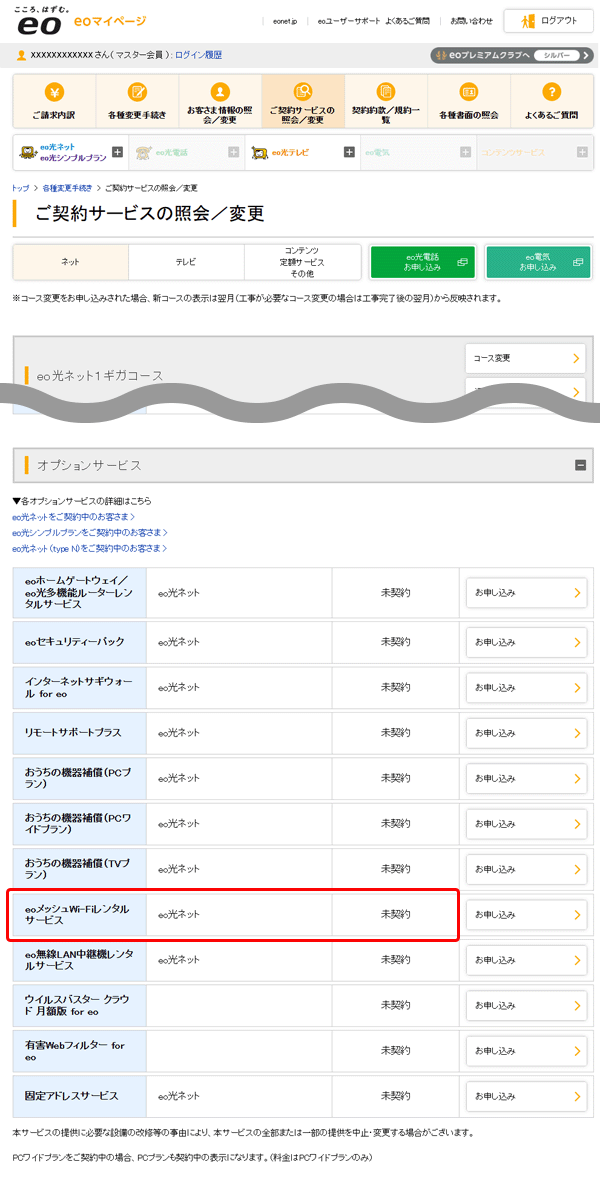The width and height of the screenshot is (600, 1178).
Task: Apply for おうちの機器補償(PCワイドプラン) お申し込み
Action: [525, 823]
